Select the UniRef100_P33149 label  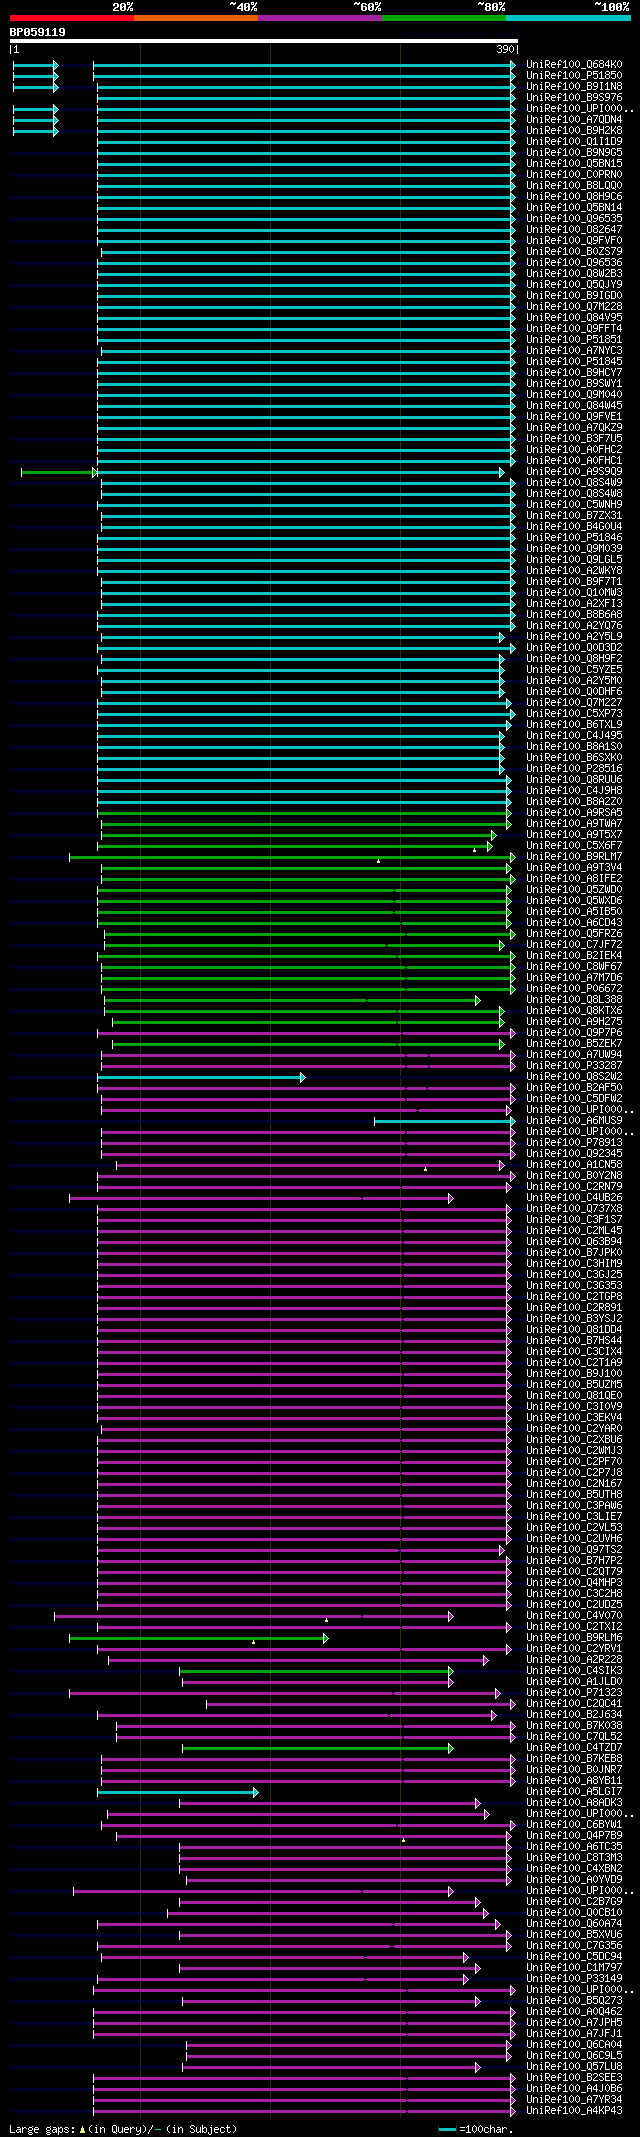click(574, 1979)
